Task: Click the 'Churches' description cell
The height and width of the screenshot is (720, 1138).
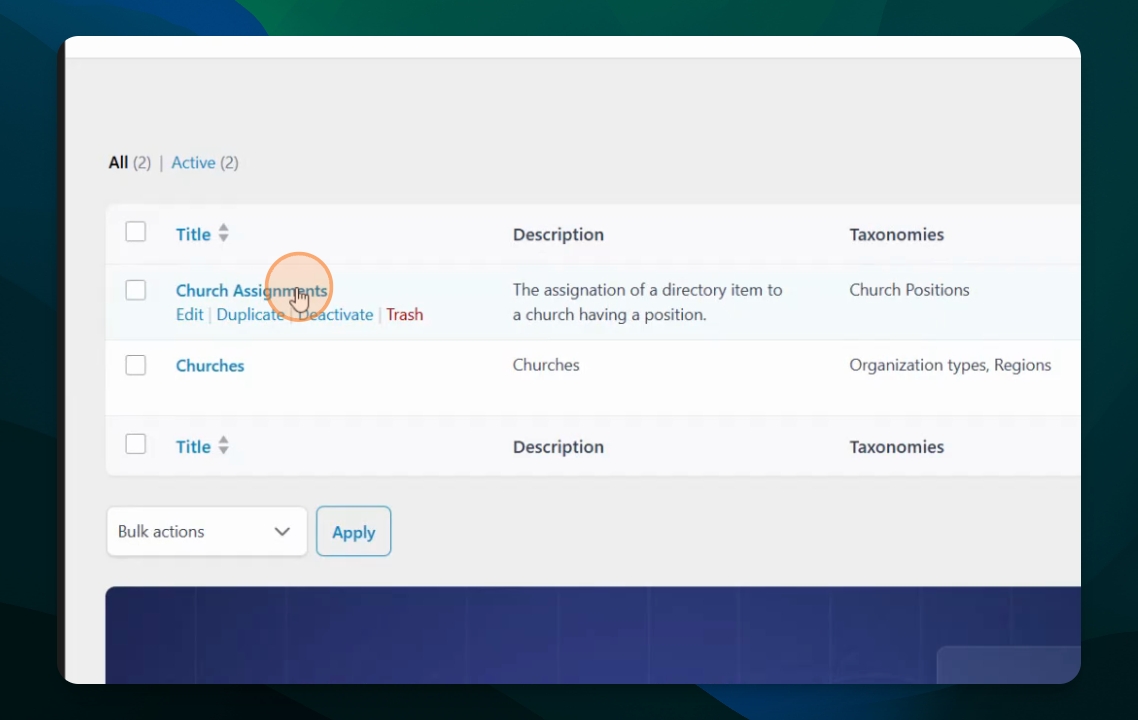Action: [546, 365]
